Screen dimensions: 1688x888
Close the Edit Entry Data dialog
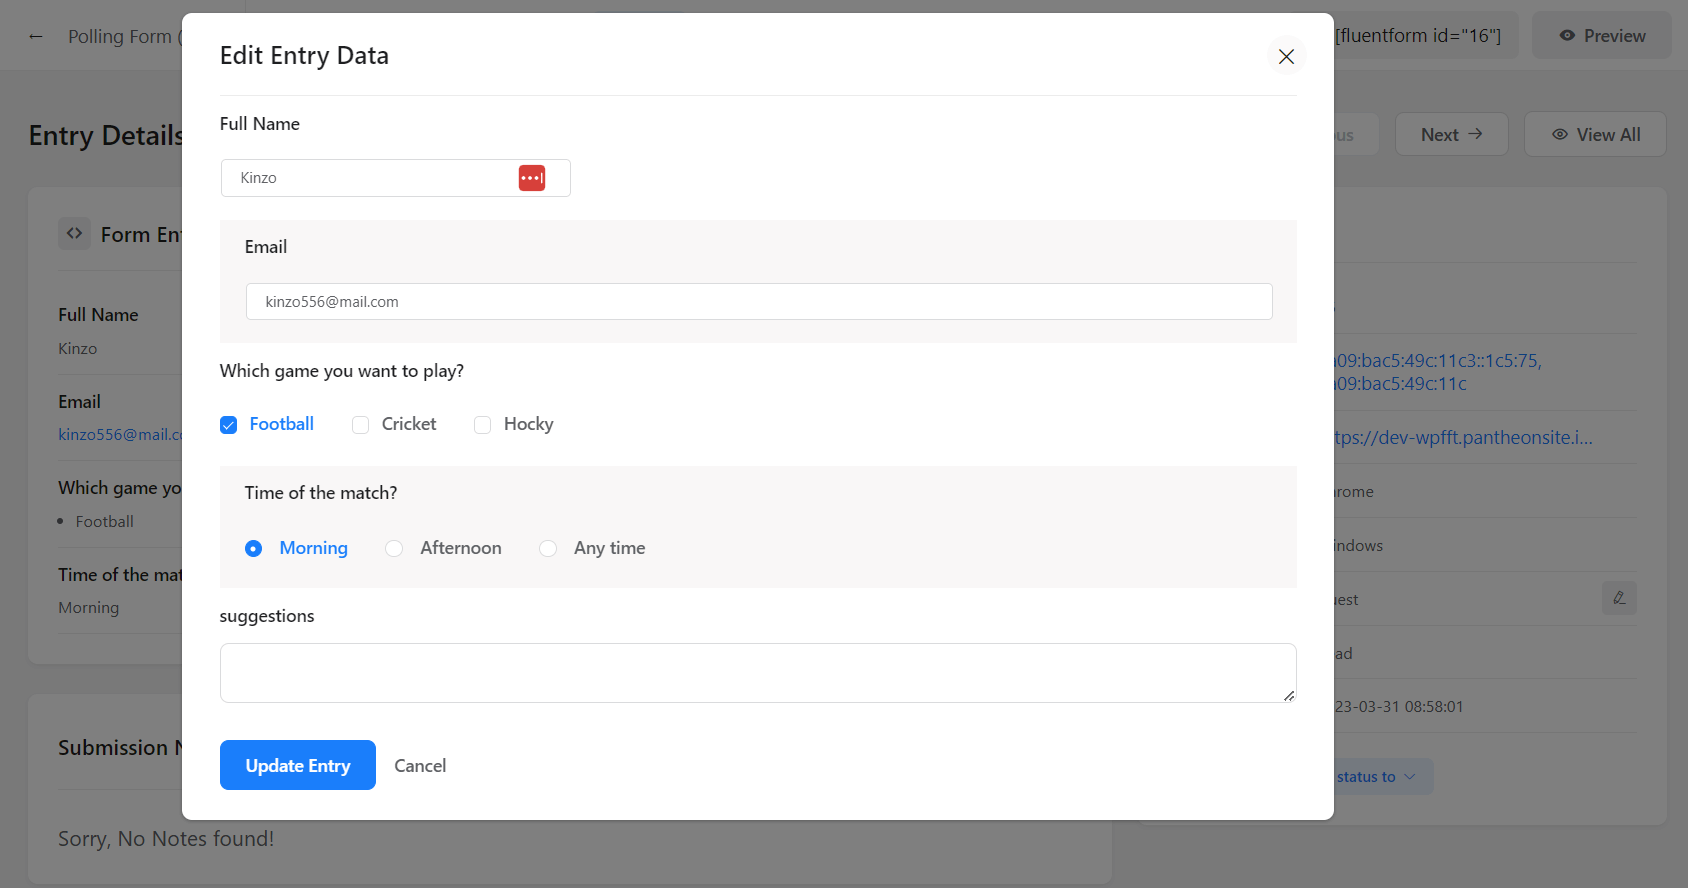1286,57
